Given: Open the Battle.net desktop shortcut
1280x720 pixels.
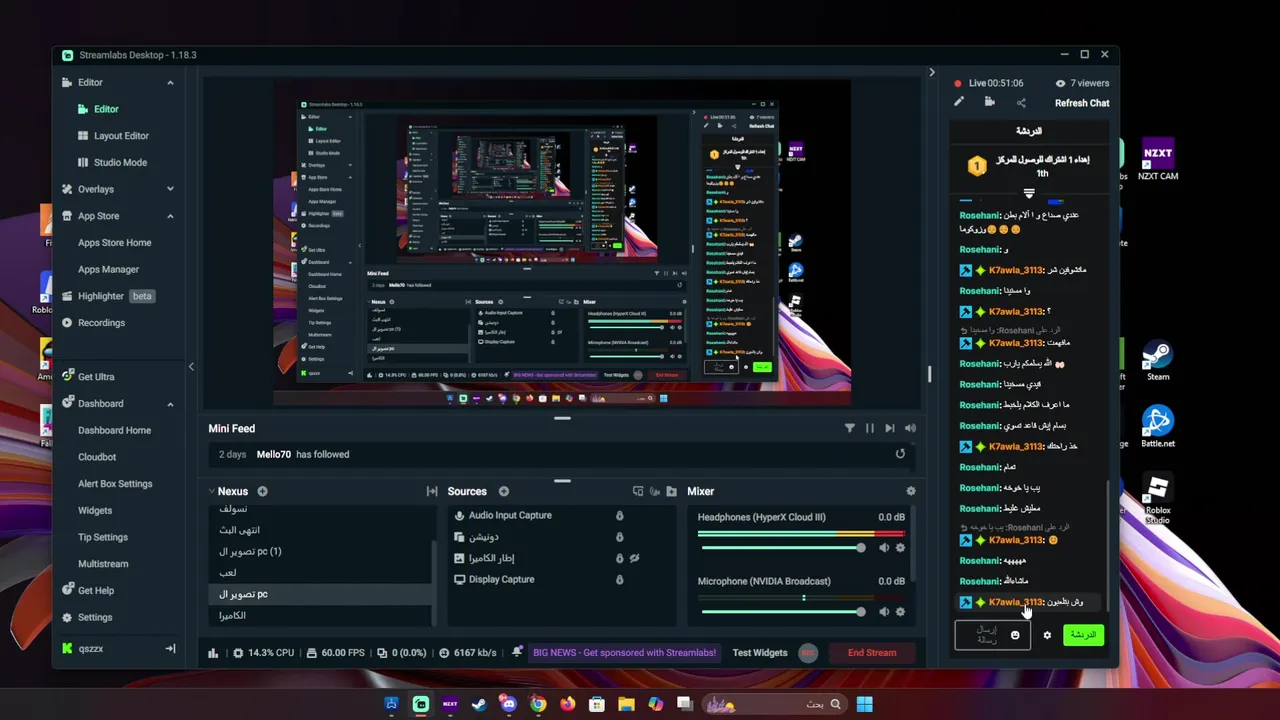Looking at the screenshot, I should click(1158, 427).
